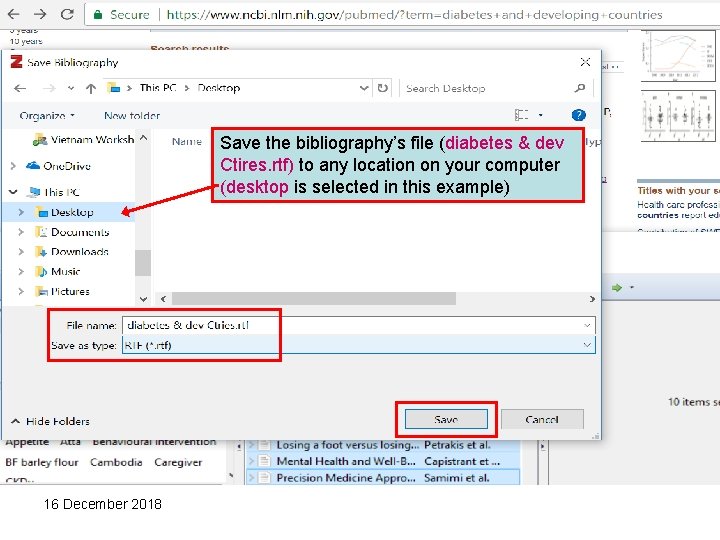
Task: Click navigation pane scroll up arrow
Action: 143,138
